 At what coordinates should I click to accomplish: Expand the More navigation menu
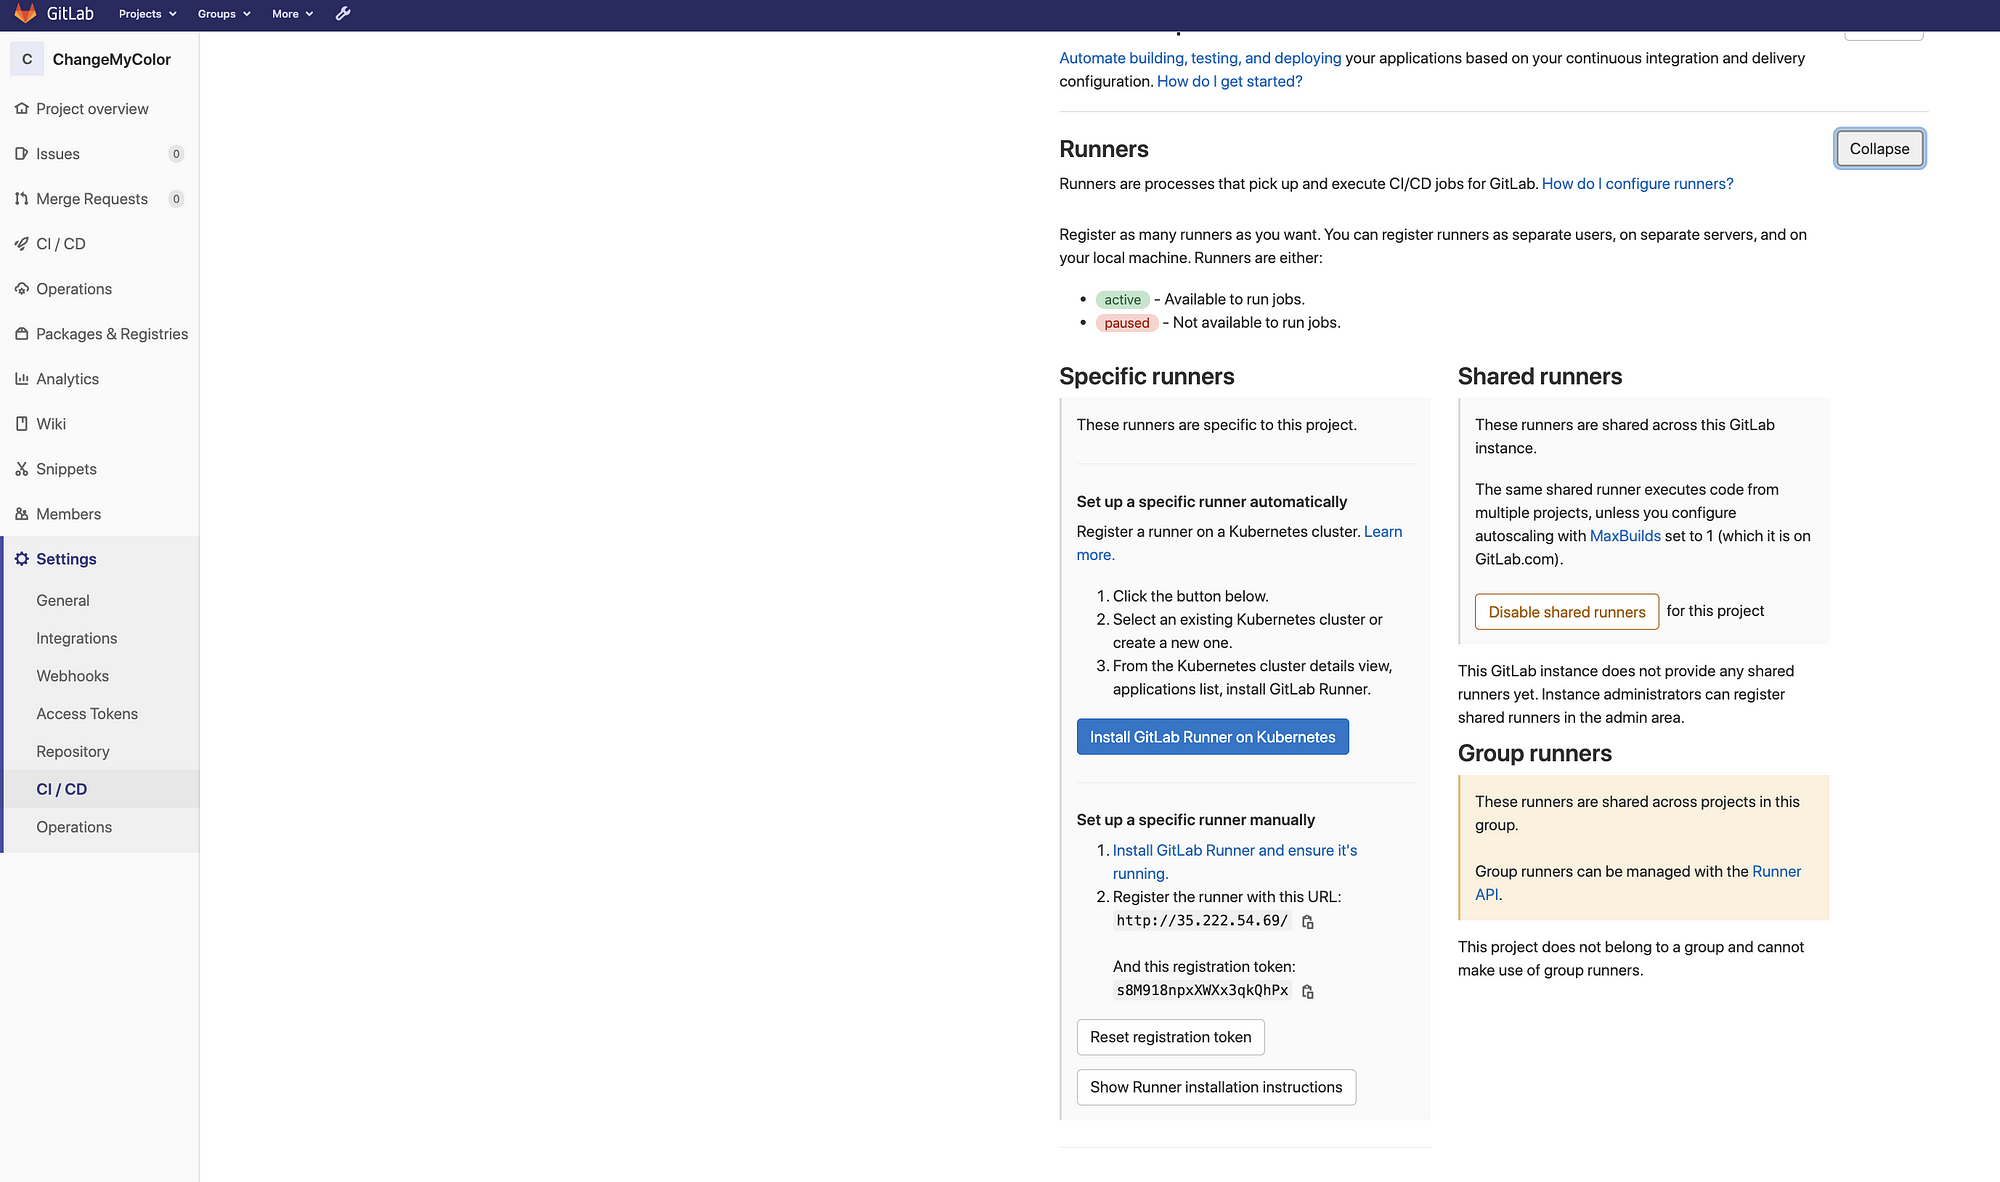click(293, 14)
